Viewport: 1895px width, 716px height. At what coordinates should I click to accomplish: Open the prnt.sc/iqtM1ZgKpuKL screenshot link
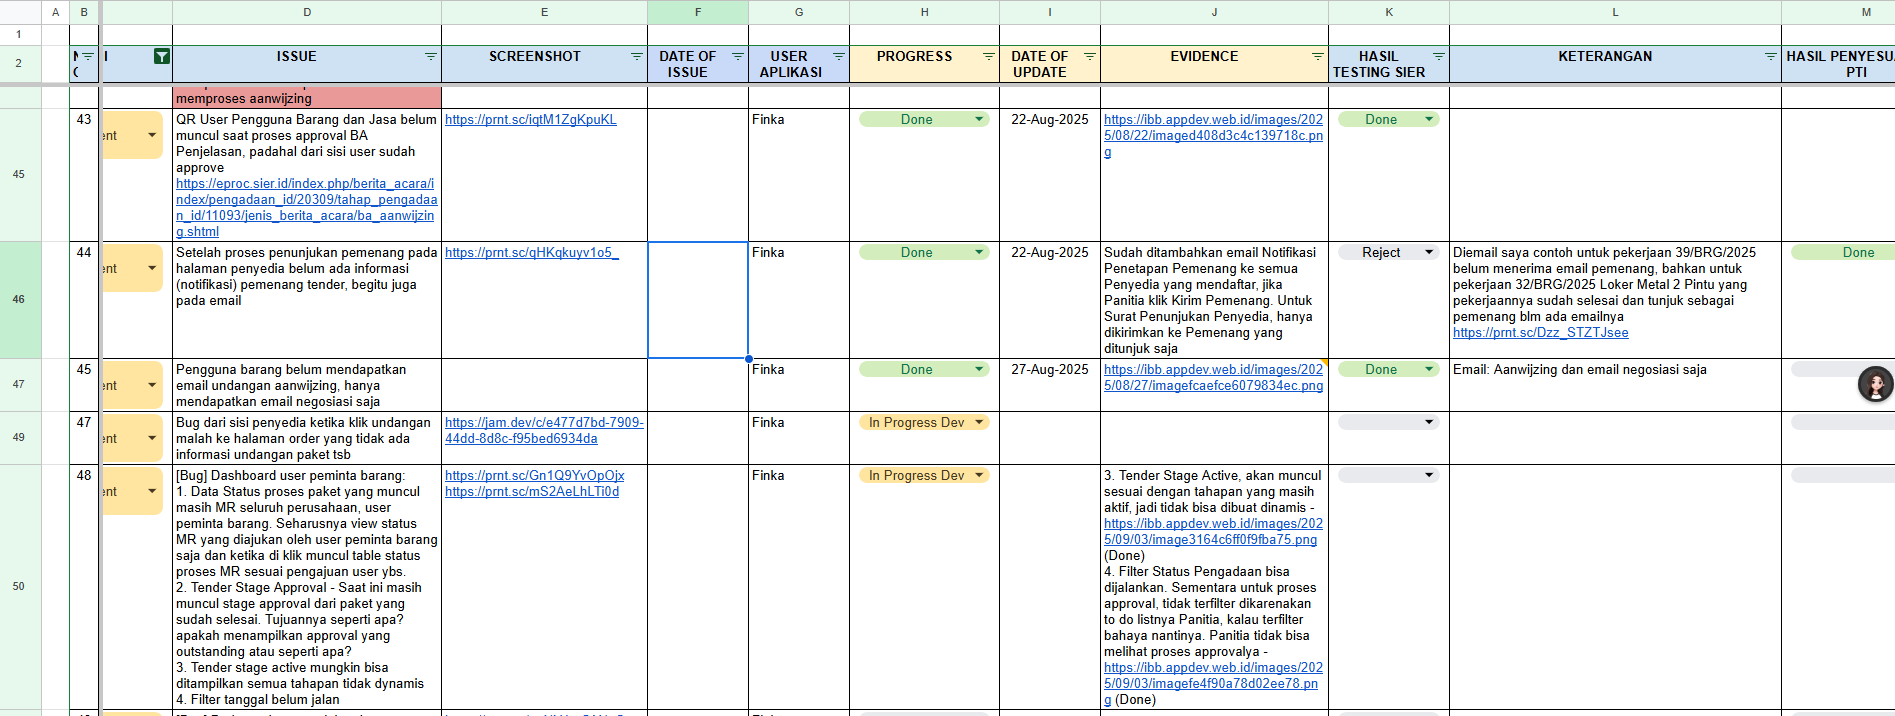[x=530, y=120]
